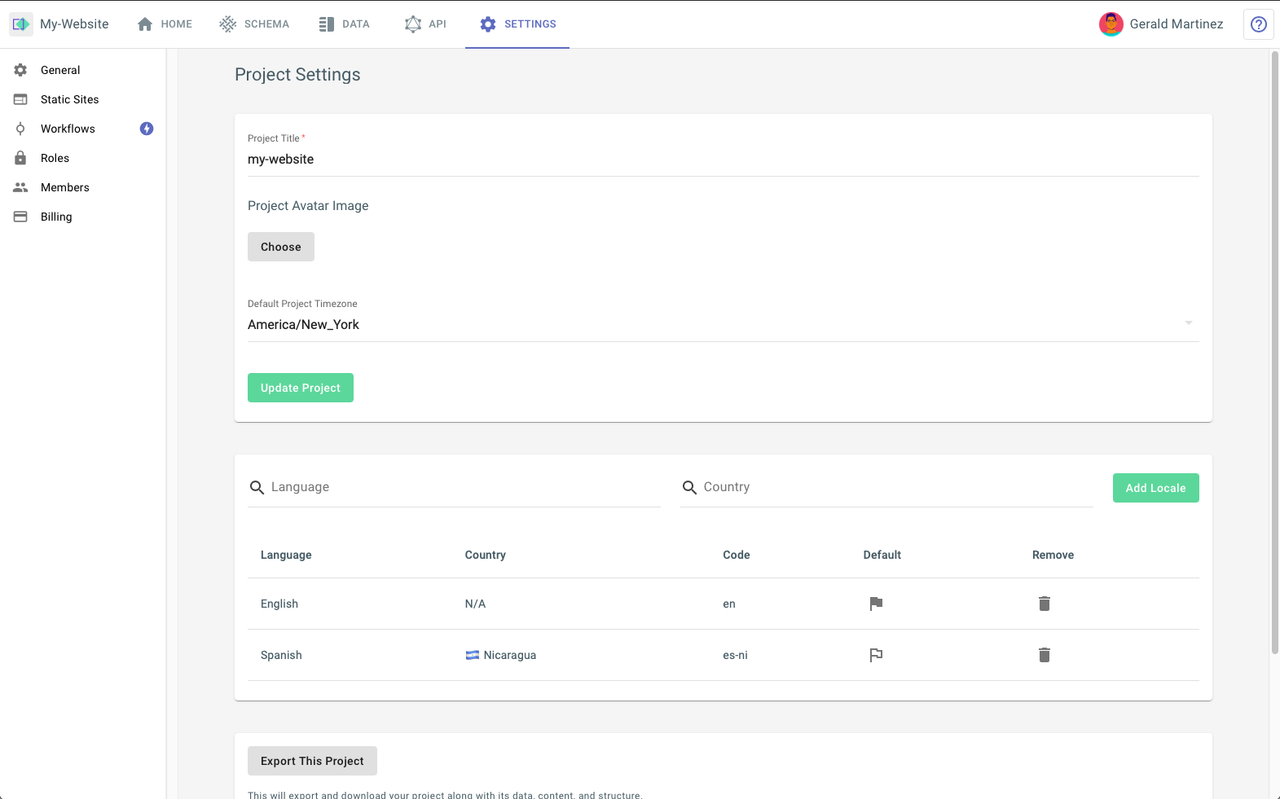Switch to the API tab

(426, 24)
